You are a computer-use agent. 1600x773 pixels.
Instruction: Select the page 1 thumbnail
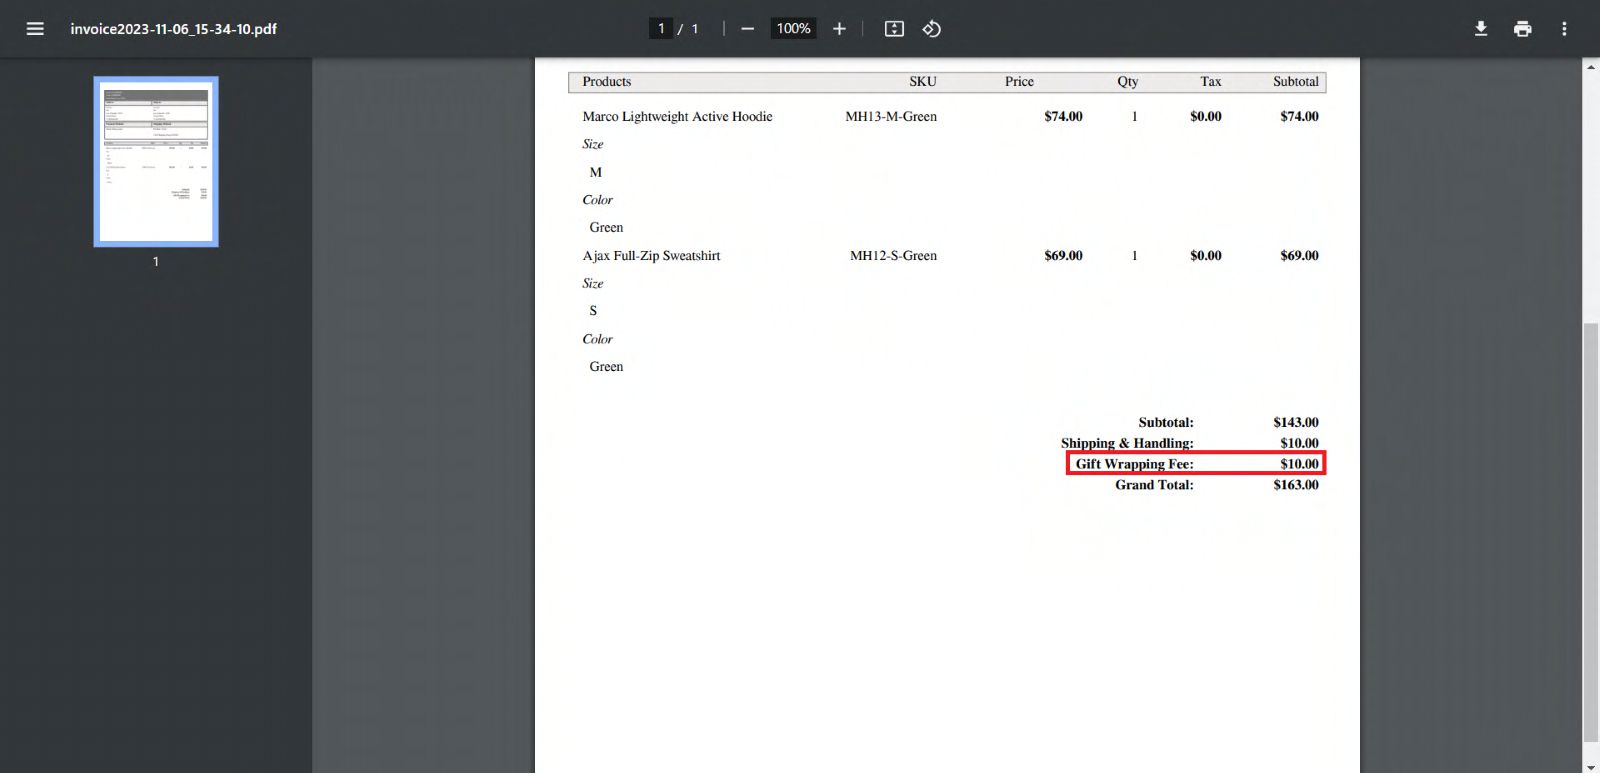pos(156,162)
